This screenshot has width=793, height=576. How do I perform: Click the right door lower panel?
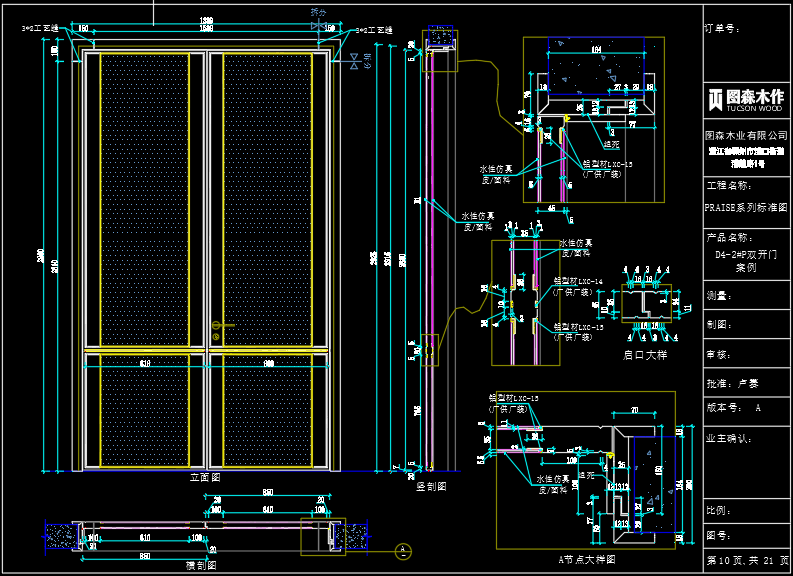coord(266,410)
